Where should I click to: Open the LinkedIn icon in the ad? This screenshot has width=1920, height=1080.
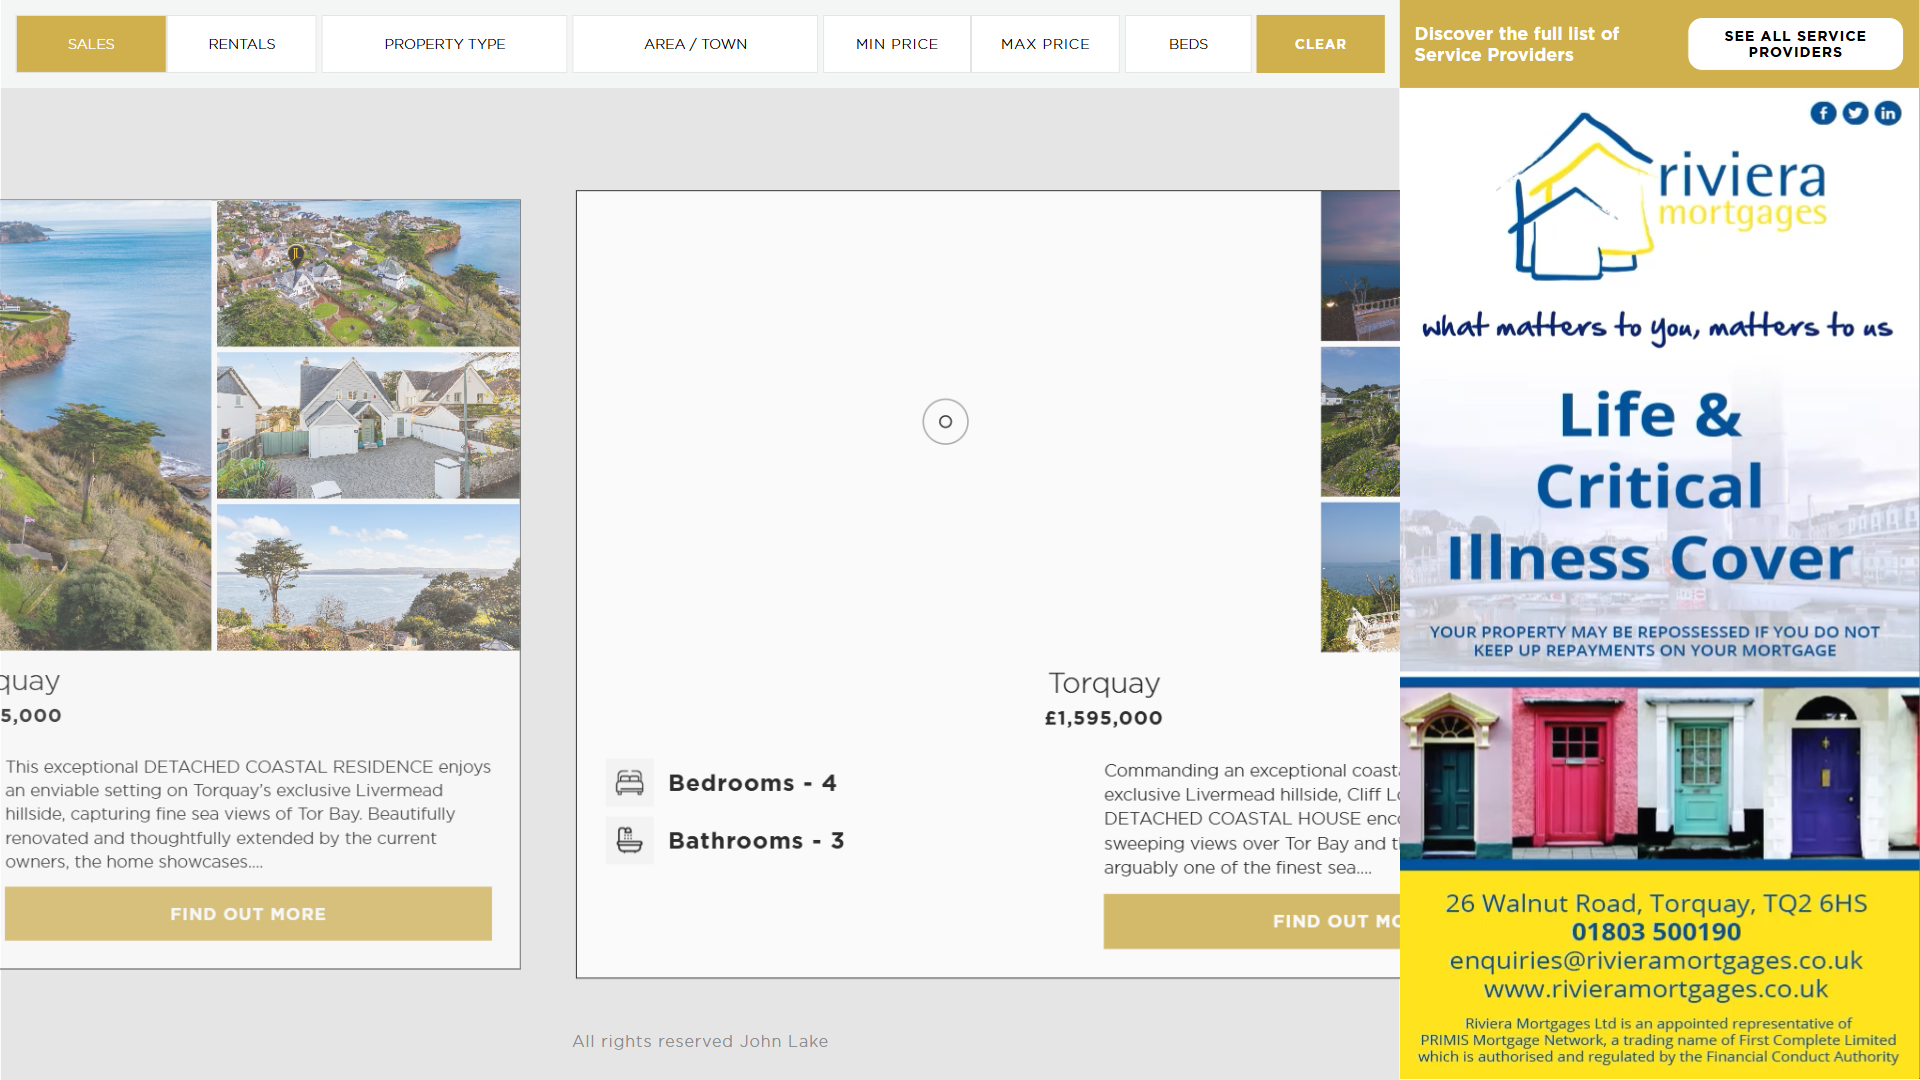coord(1887,113)
